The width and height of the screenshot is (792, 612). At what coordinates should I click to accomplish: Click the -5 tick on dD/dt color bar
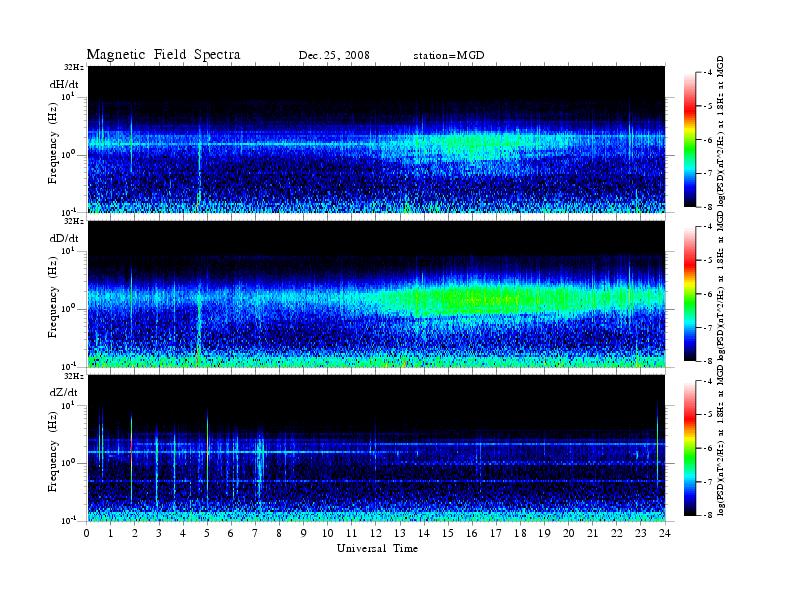pos(709,260)
